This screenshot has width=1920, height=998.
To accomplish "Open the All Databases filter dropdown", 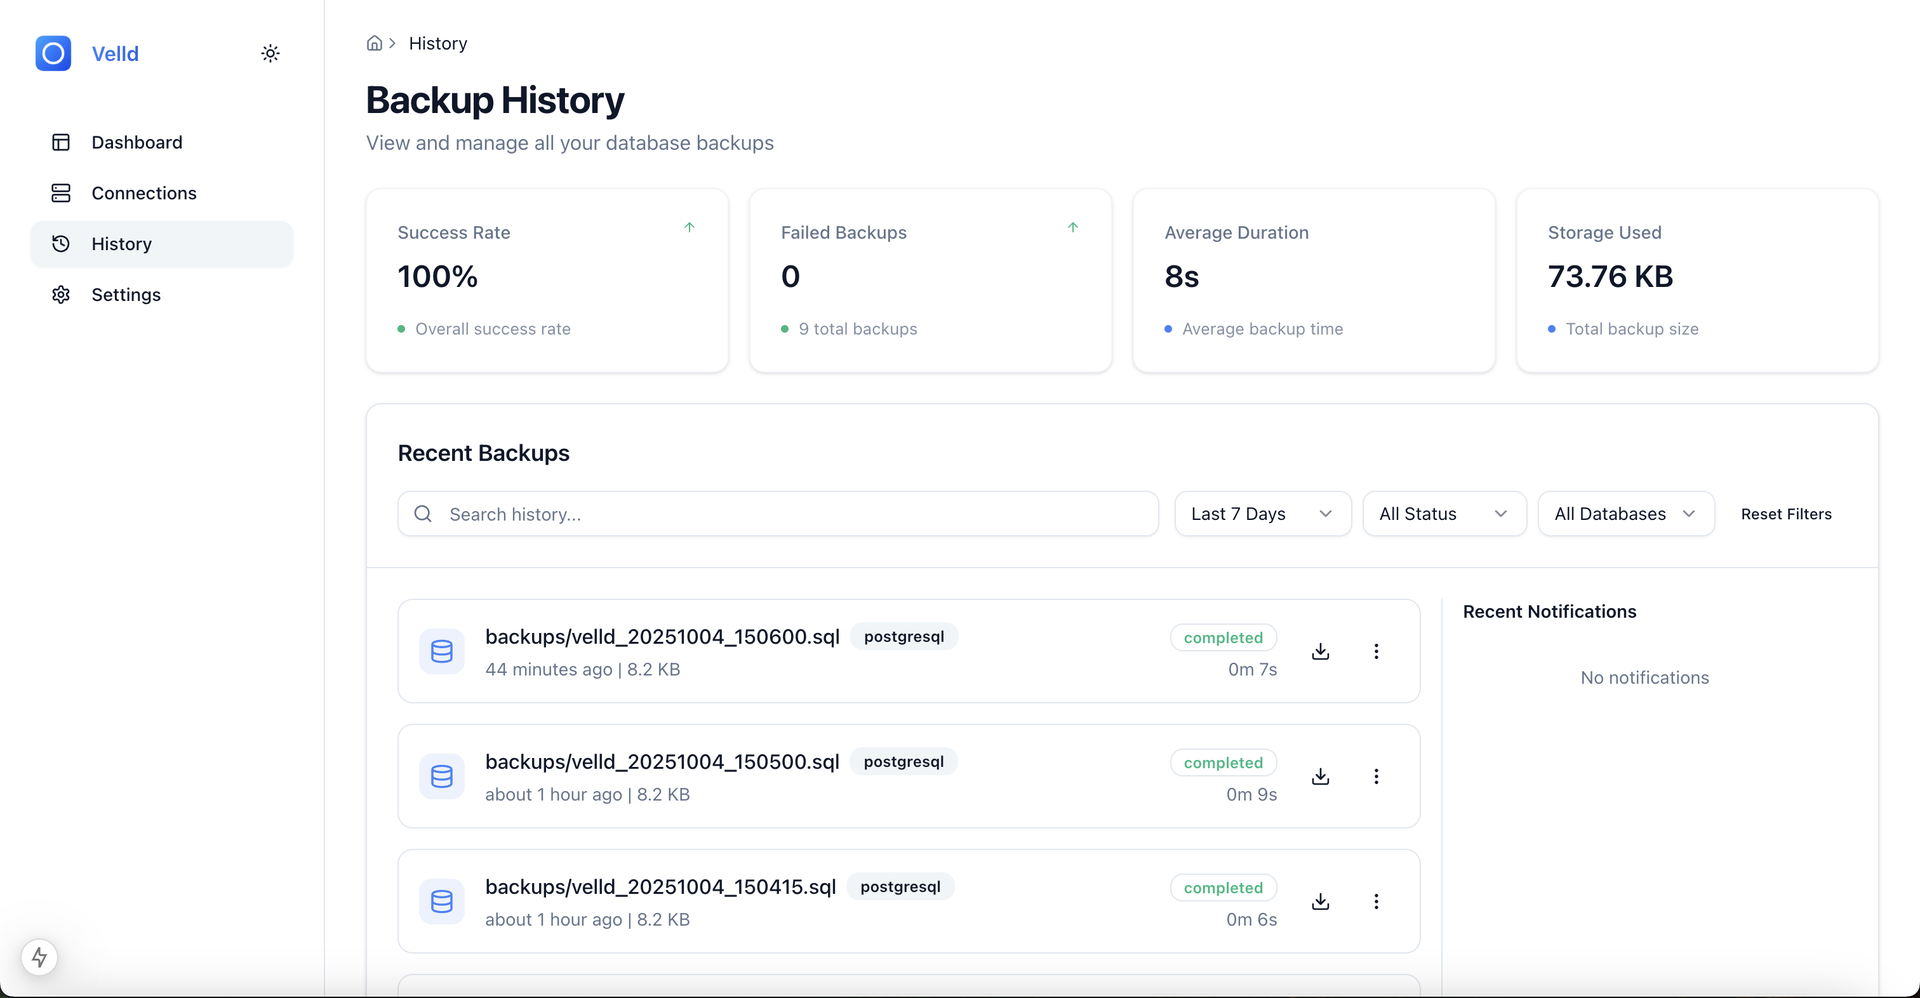I will tap(1626, 514).
